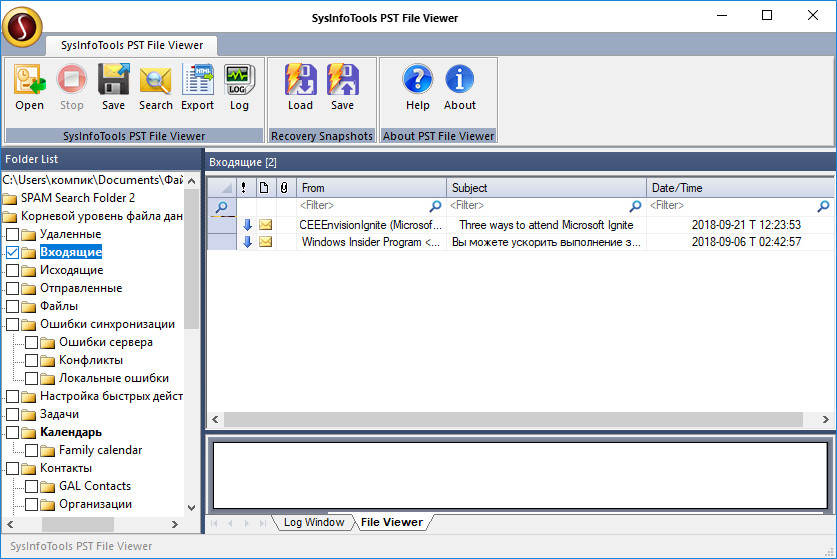Check the Family calendar checkbox
Image resolution: width=837 pixels, height=559 pixels.
tap(31, 451)
